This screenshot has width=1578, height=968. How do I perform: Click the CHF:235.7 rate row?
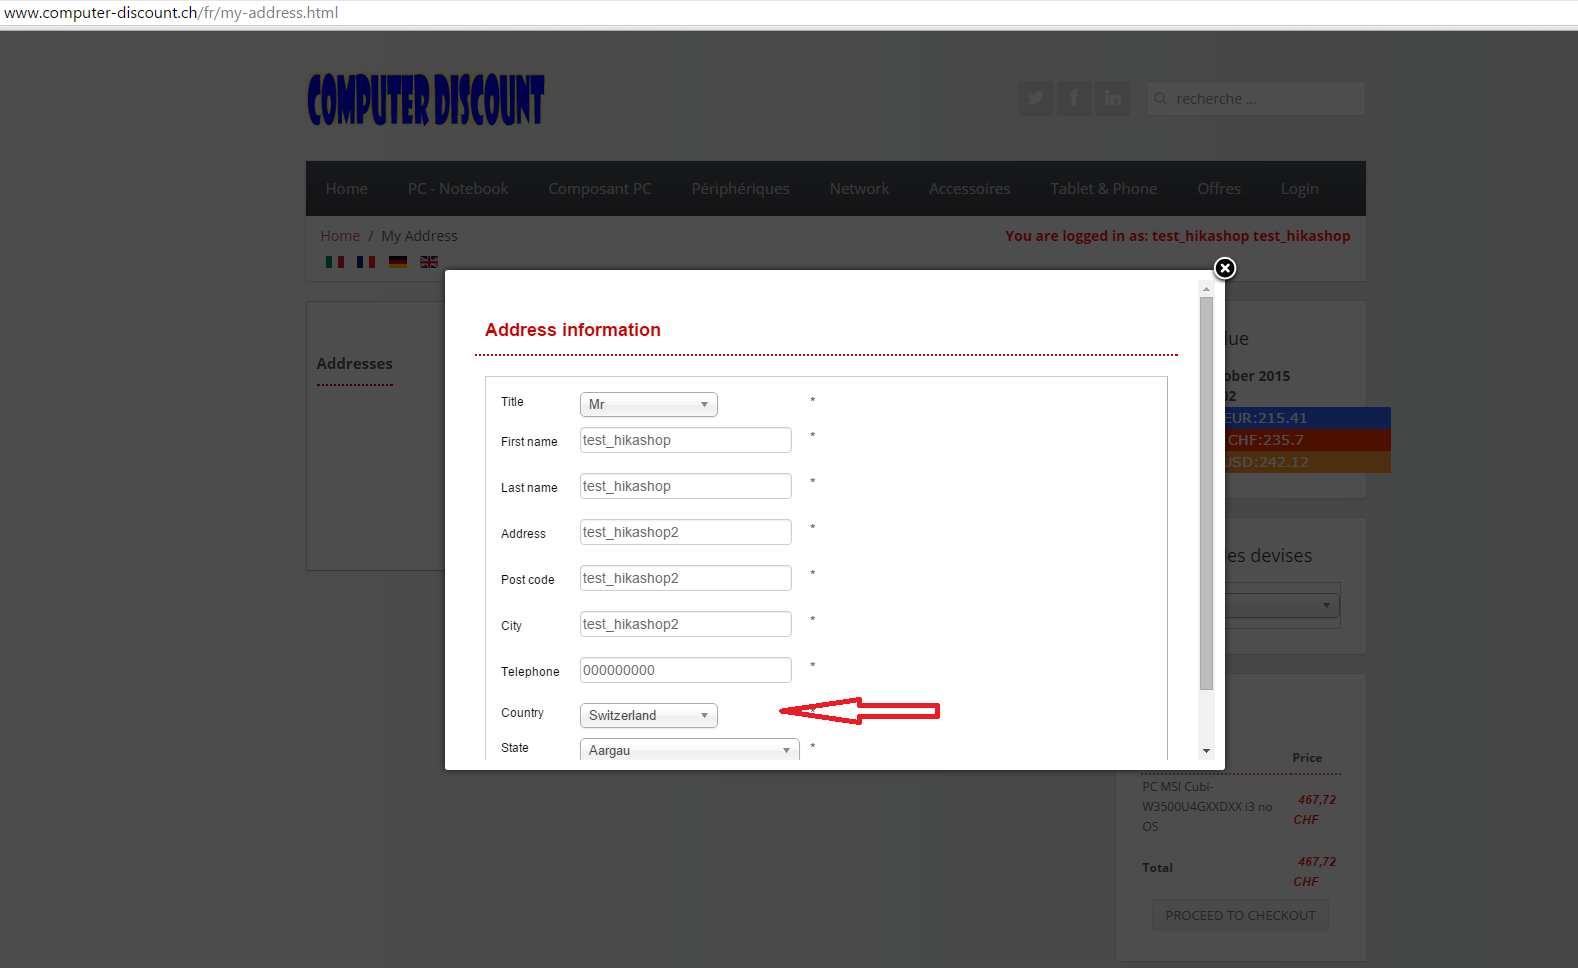click(x=1308, y=440)
